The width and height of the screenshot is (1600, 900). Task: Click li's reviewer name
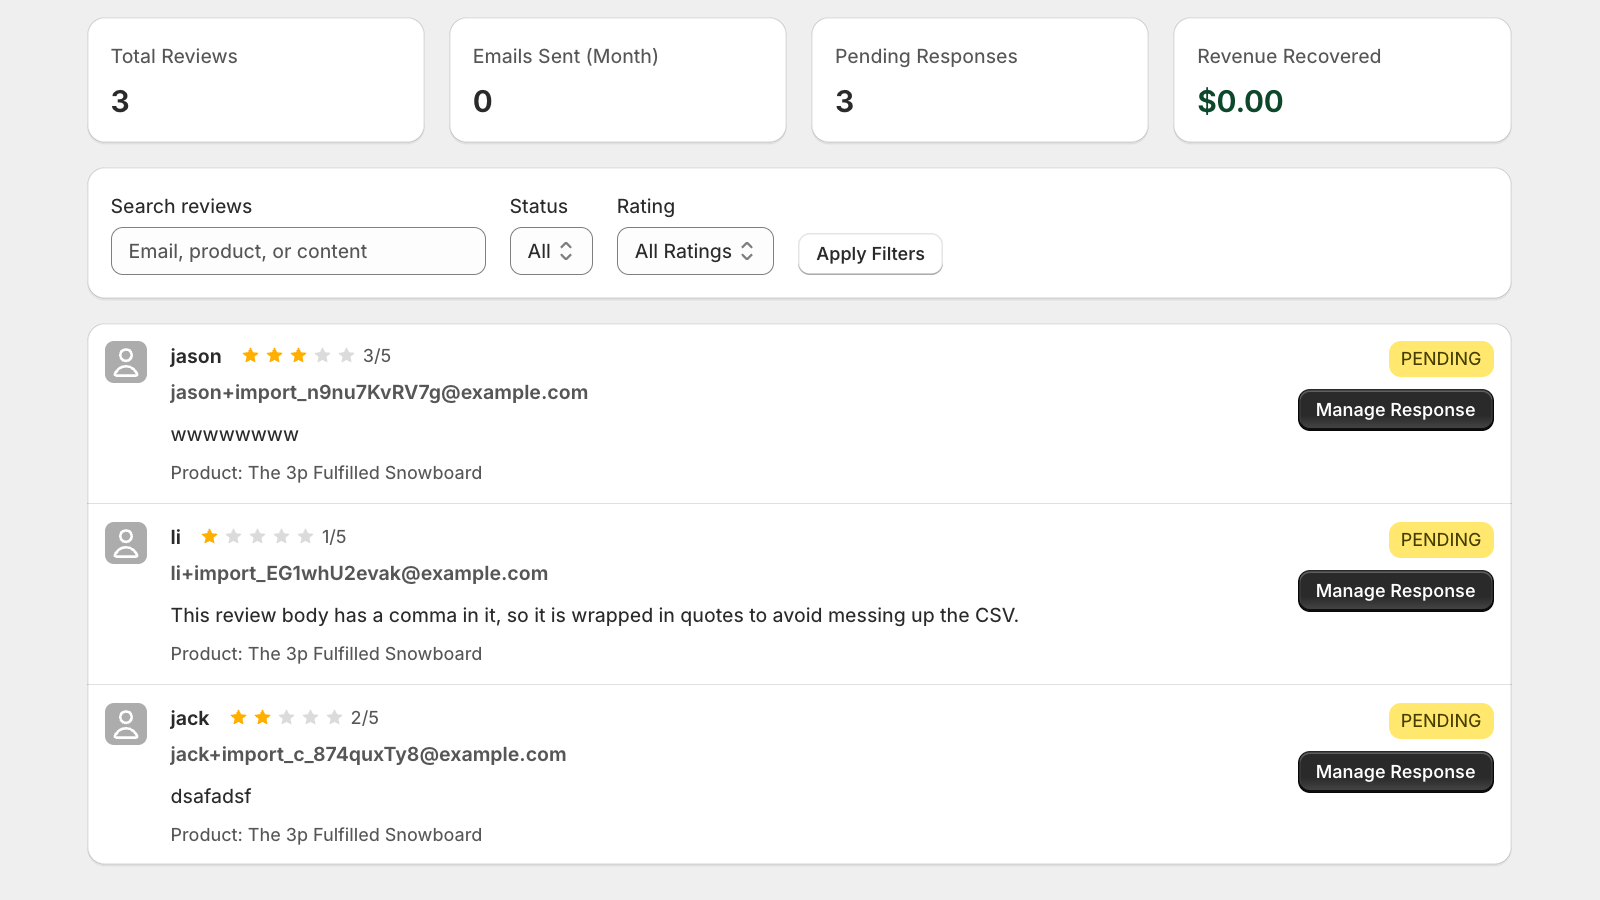coord(176,537)
